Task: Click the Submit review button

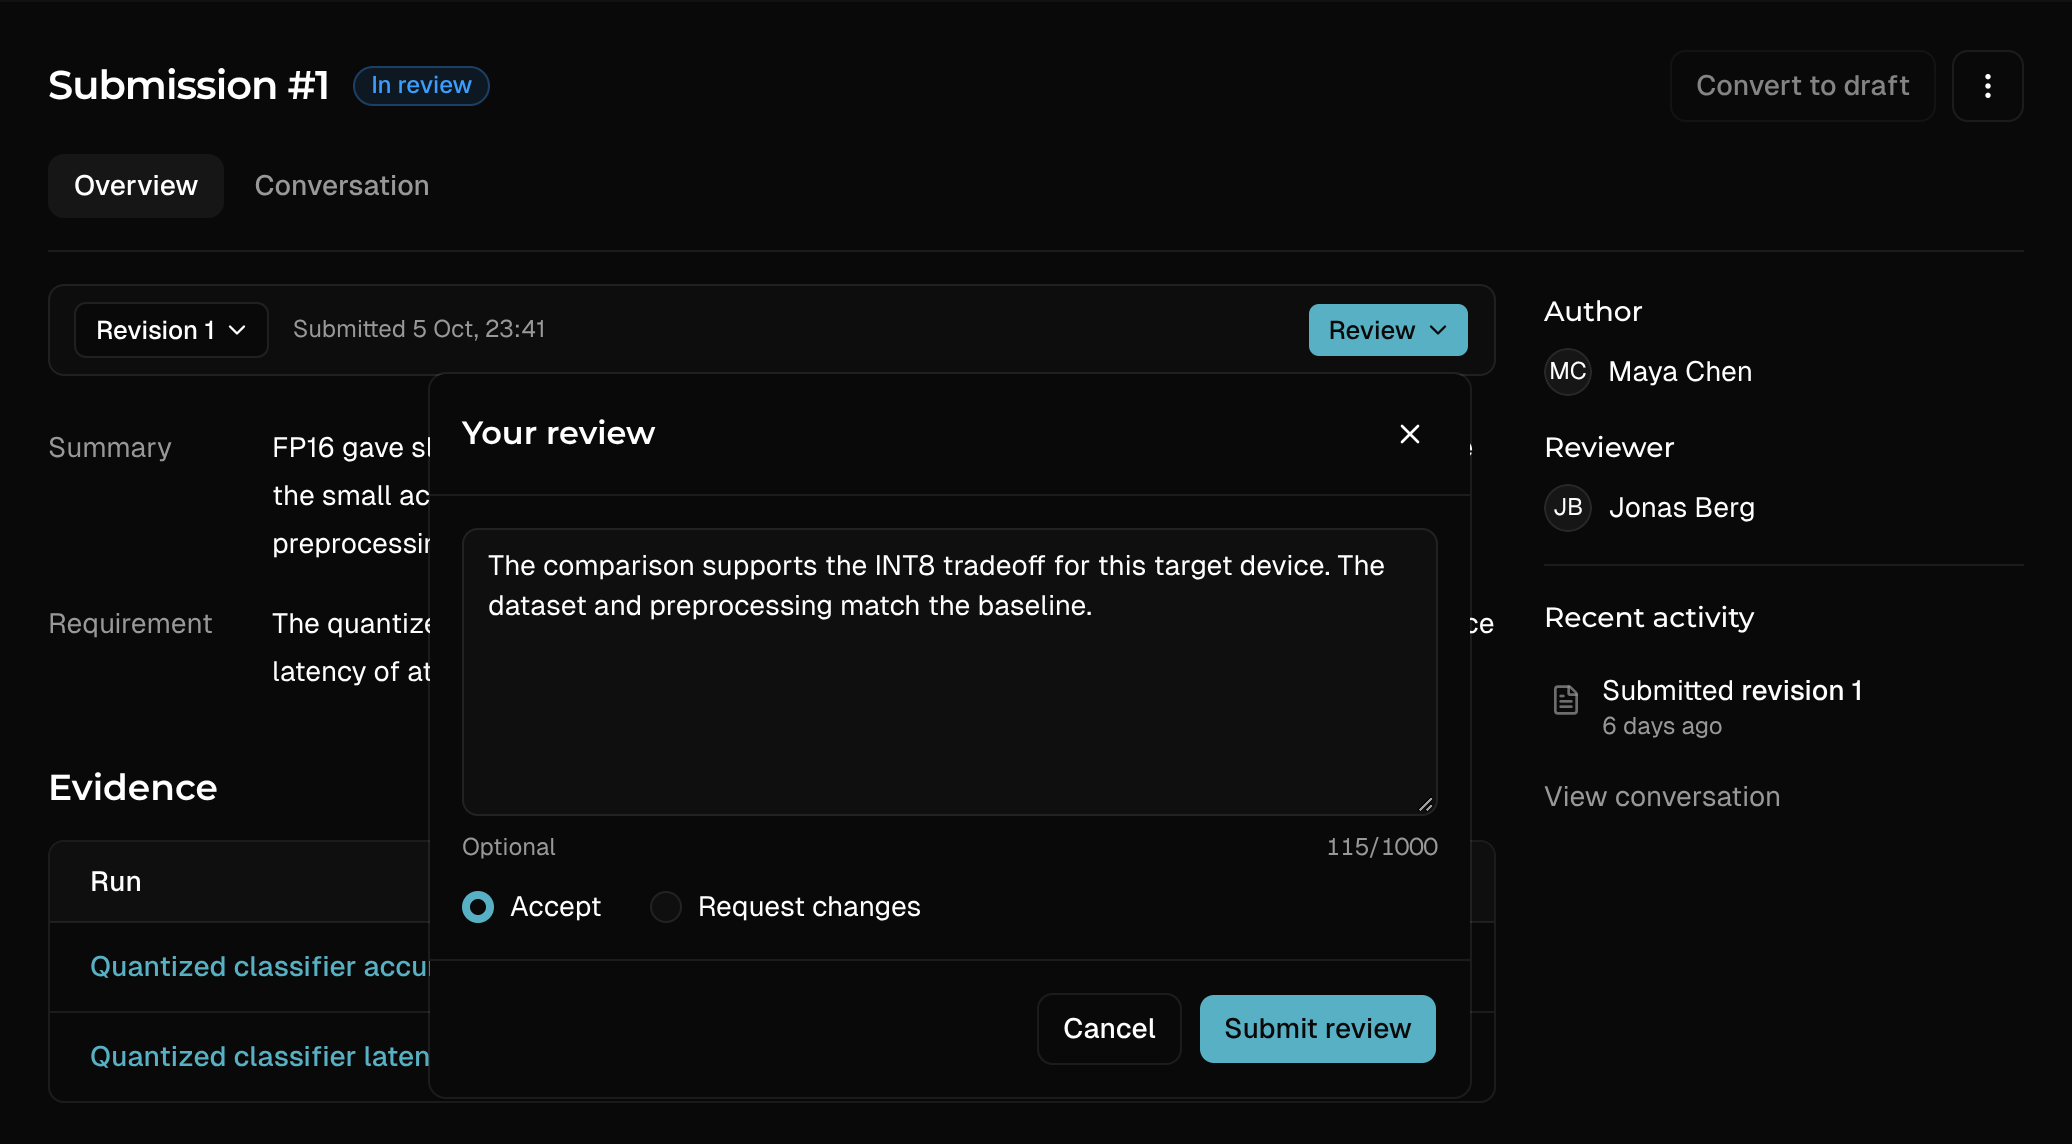Action: point(1318,1029)
